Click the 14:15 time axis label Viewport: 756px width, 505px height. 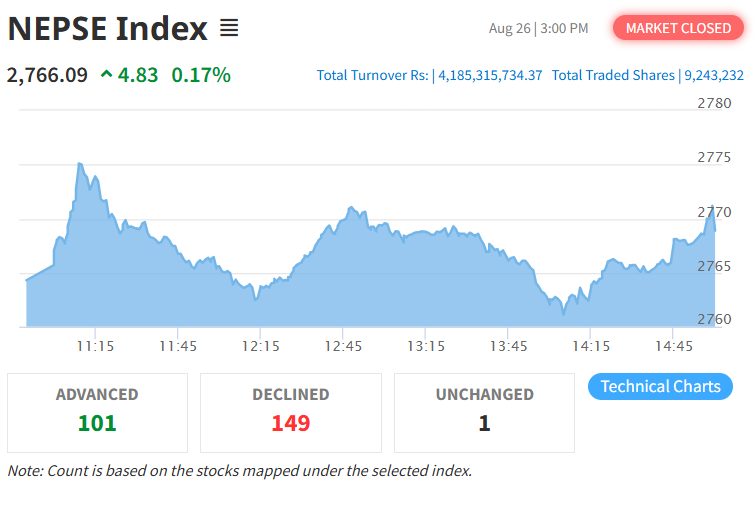[591, 346]
